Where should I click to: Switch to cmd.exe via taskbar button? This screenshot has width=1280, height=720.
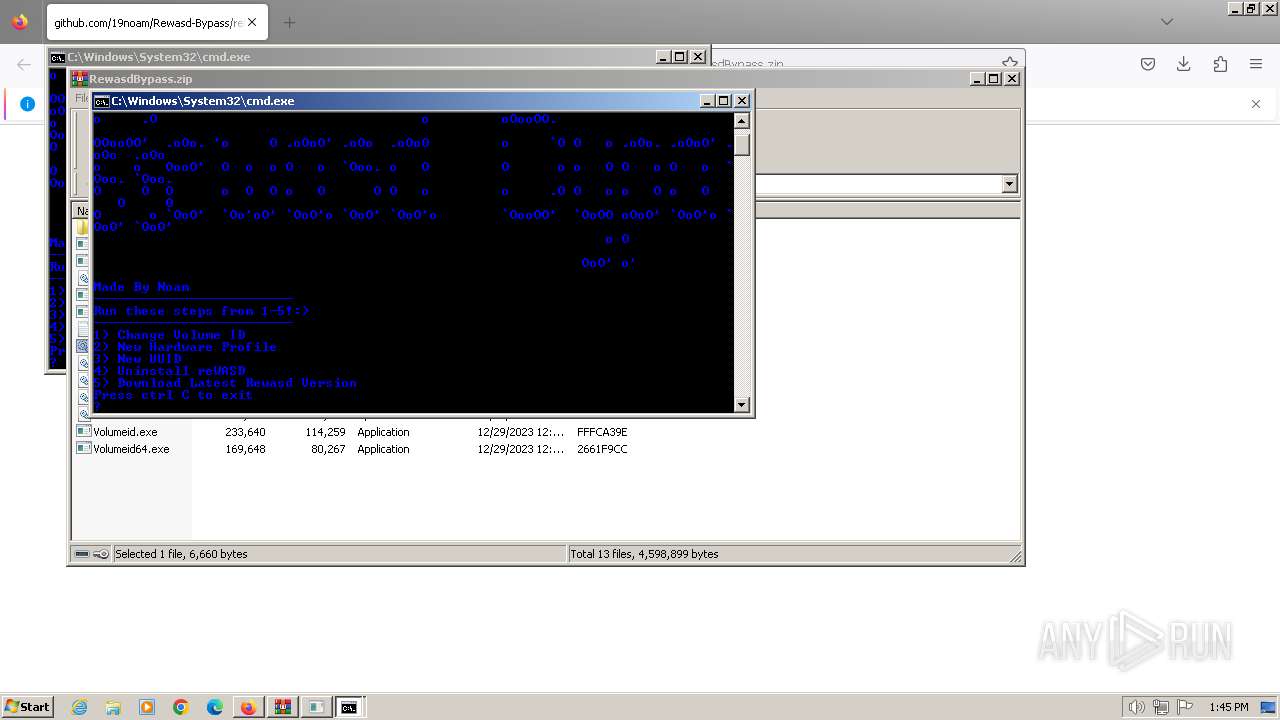(x=349, y=707)
